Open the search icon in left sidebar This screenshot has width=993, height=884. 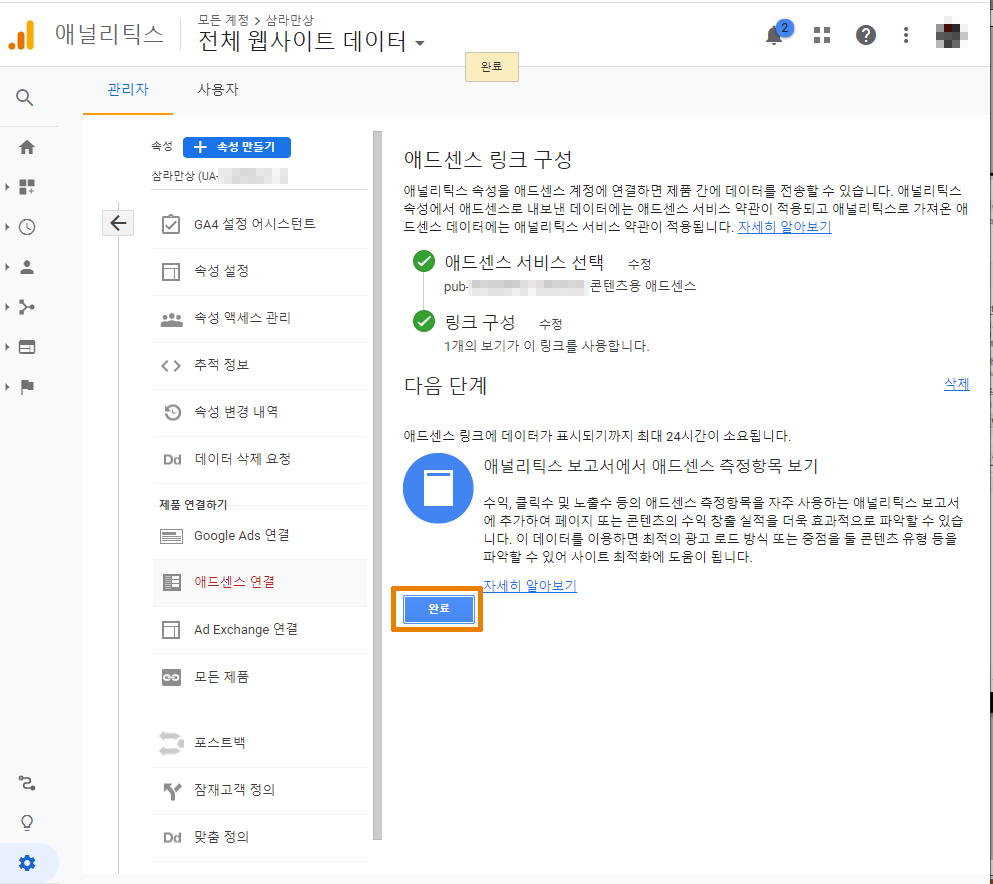pos(25,98)
